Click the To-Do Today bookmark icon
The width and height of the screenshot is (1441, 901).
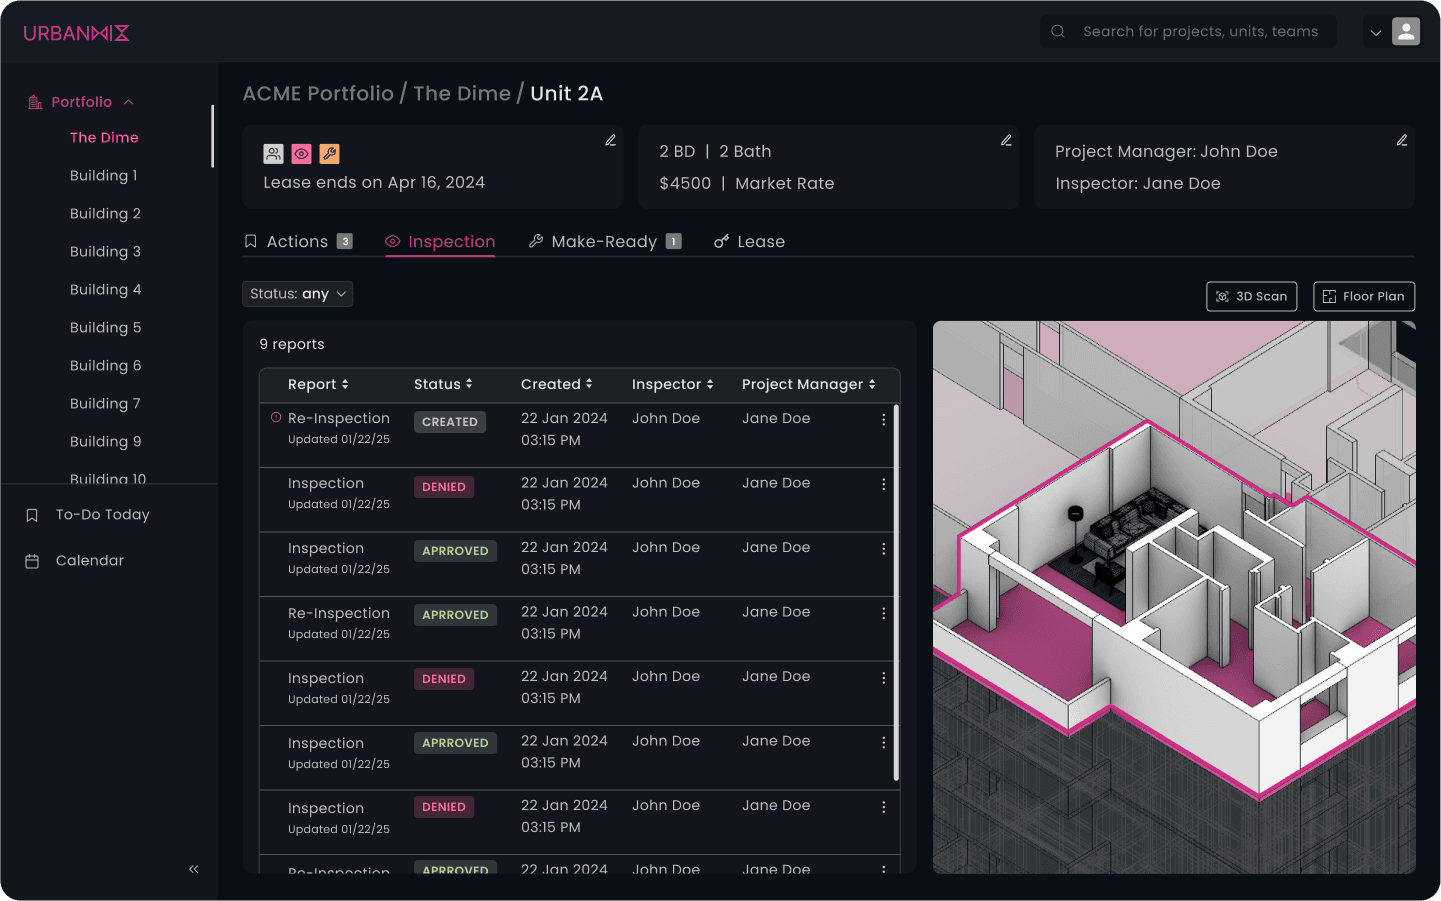(x=32, y=515)
